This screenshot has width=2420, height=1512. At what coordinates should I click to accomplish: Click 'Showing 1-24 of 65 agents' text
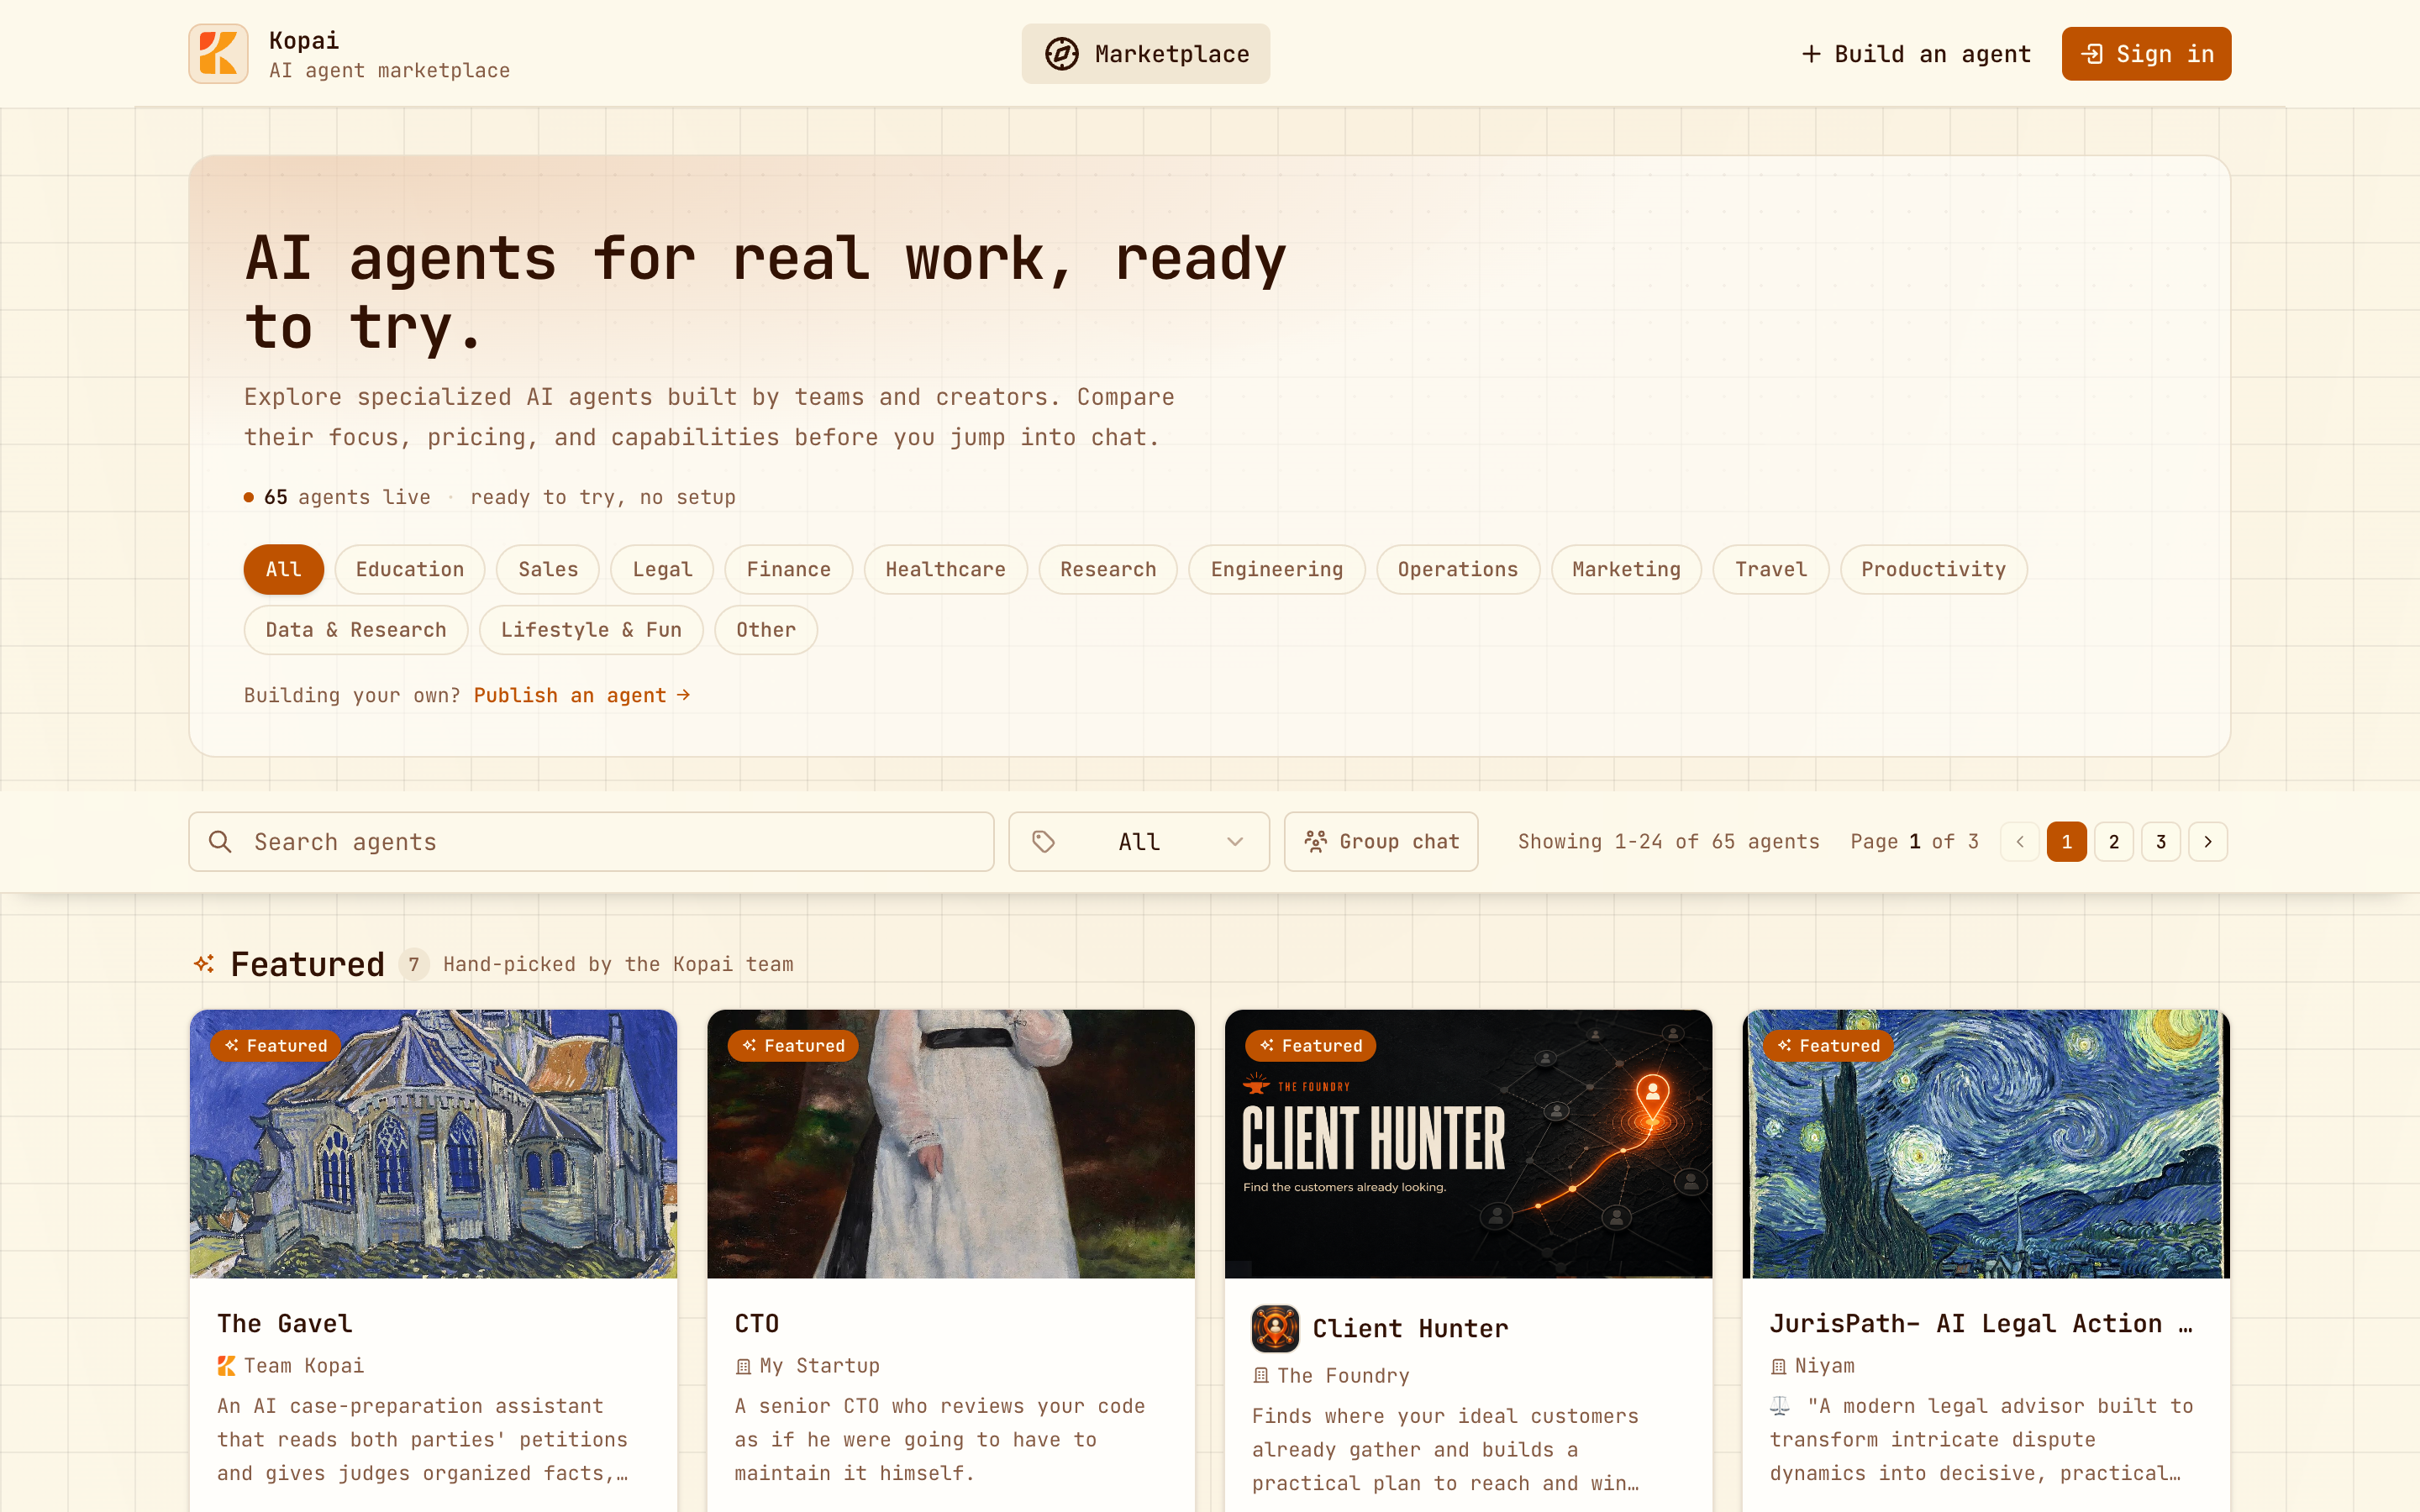[1668, 842]
